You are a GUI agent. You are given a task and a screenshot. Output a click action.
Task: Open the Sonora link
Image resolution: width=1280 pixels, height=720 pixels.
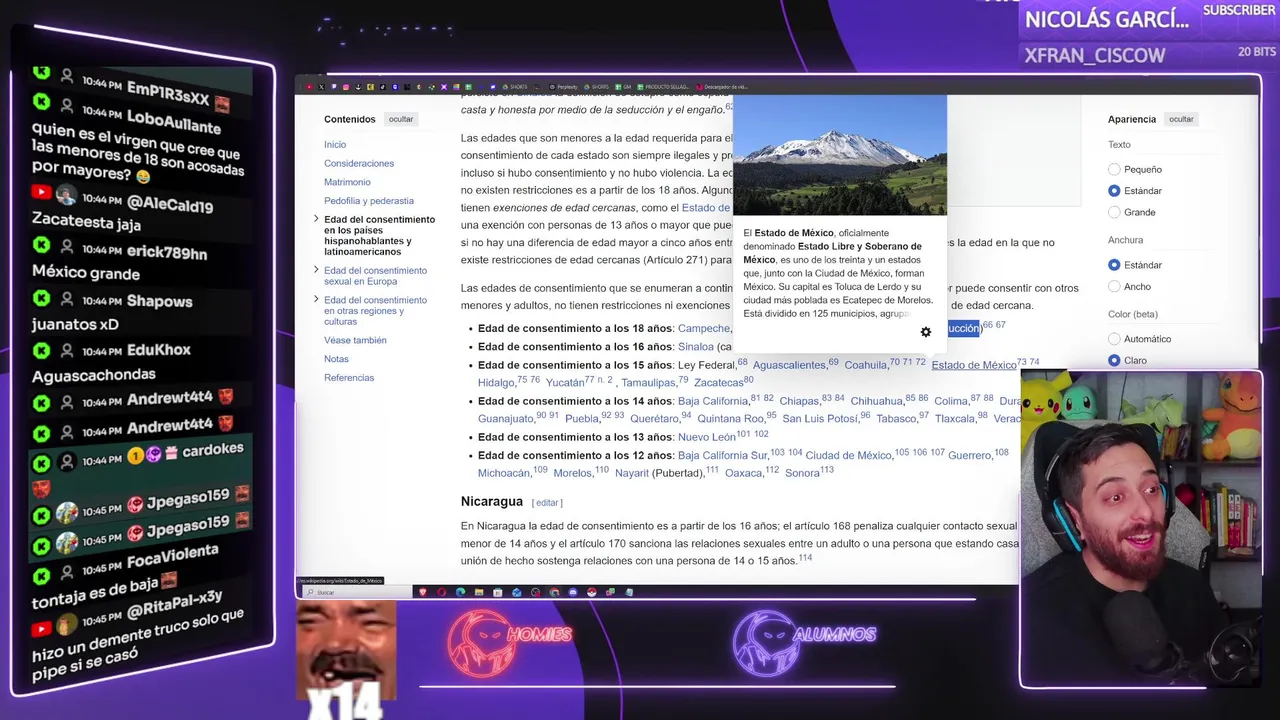tap(802, 473)
